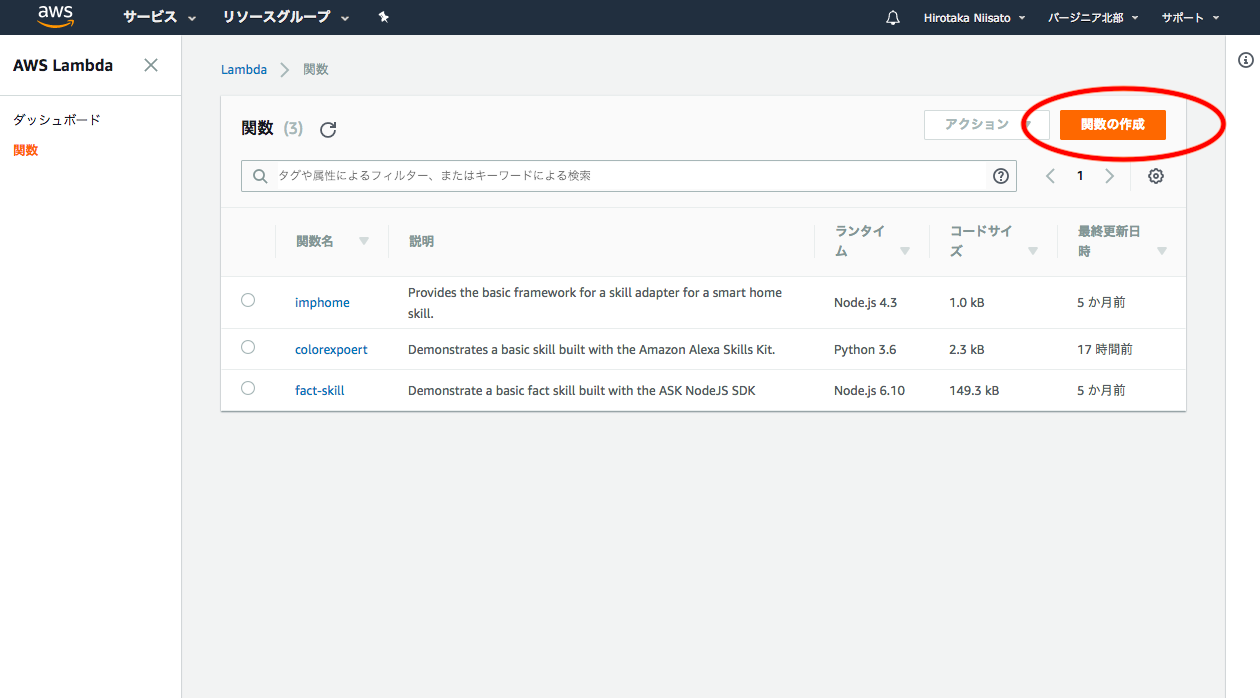Viewport: 1260px width, 698px height.
Task: Select the imphome function radio button
Action: (248, 300)
